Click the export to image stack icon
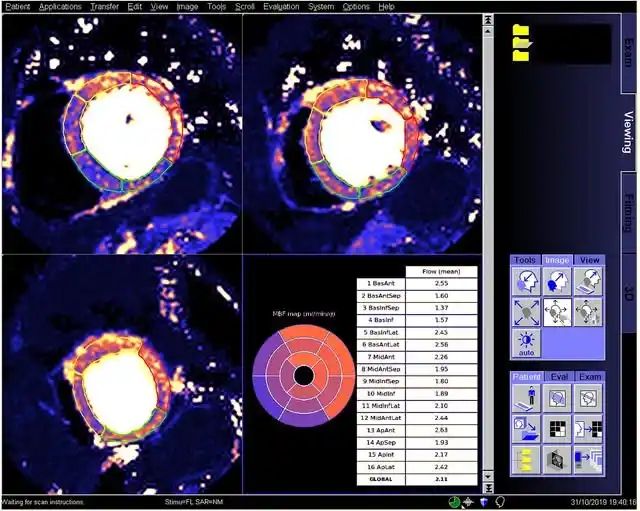 [588, 460]
